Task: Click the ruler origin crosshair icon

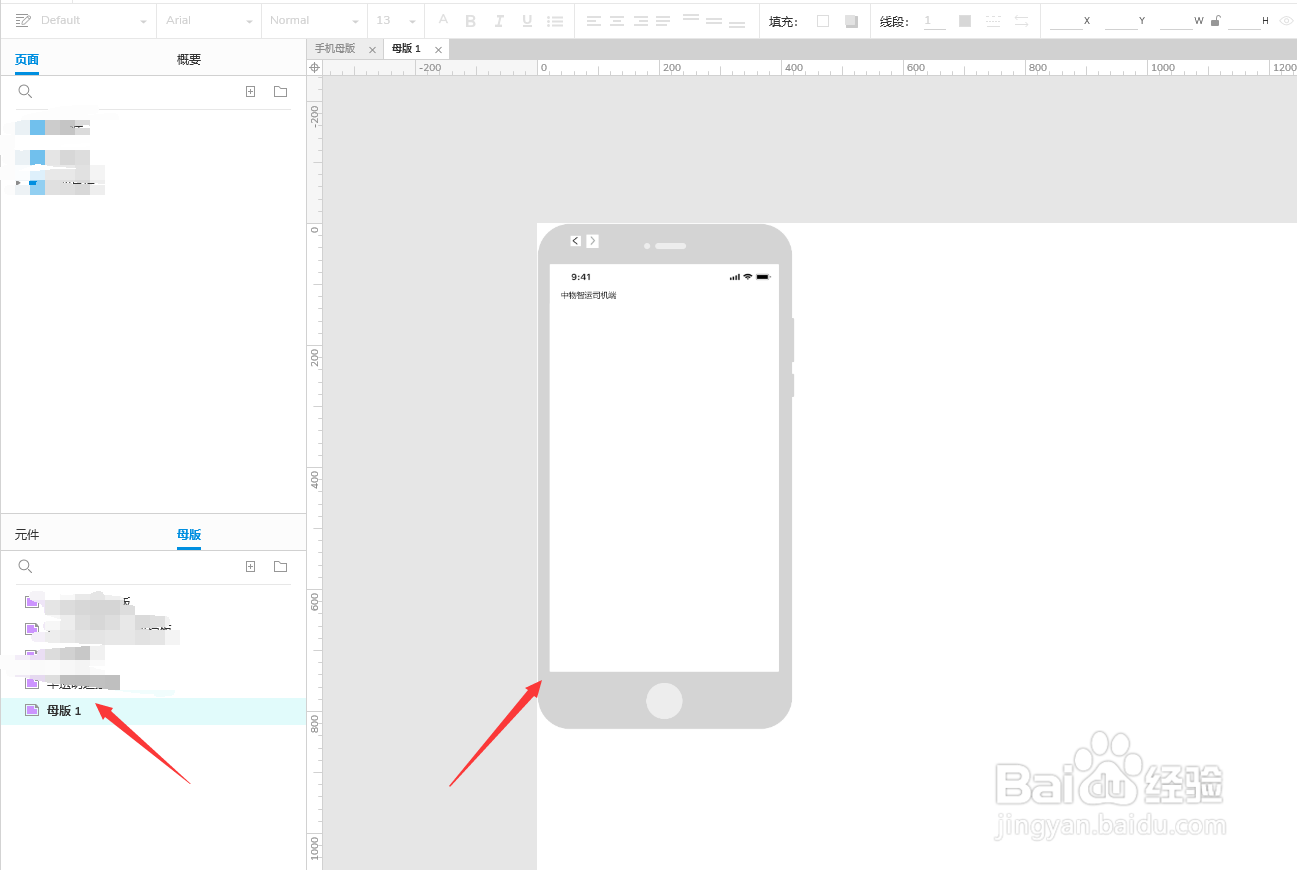Action: pyautogui.click(x=315, y=67)
